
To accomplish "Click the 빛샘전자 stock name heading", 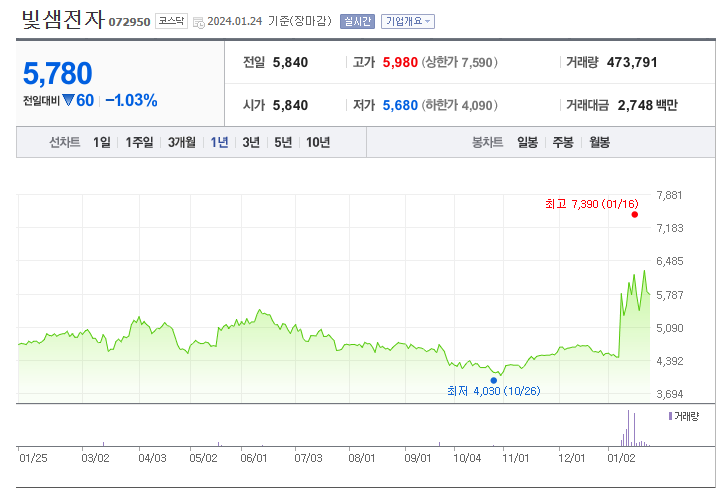I will [63, 20].
